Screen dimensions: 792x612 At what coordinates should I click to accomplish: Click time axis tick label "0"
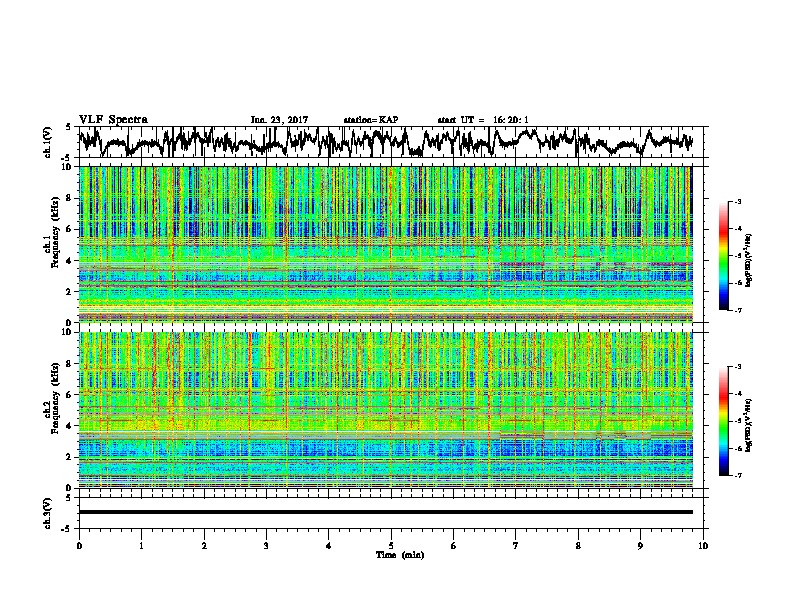(79, 546)
